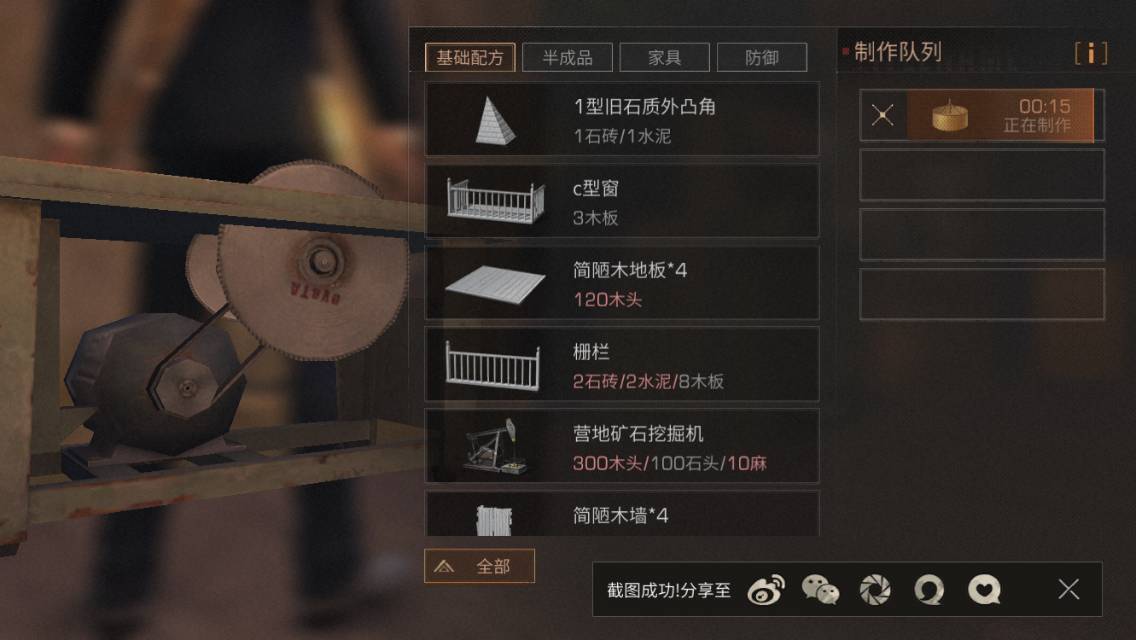Open the crafting queue info icon
Viewport: 1136px width, 640px height.
(x=1090, y=52)
